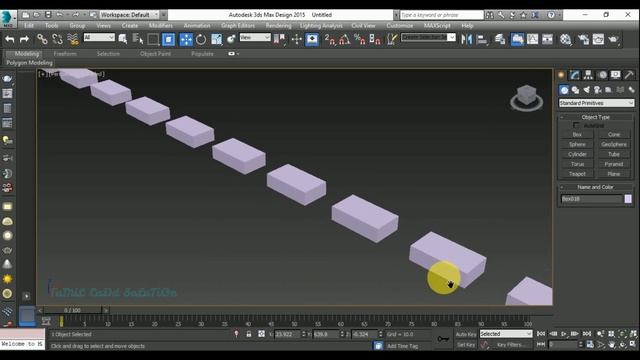
Task: Click the object name input field
Action: pos(591,199)
